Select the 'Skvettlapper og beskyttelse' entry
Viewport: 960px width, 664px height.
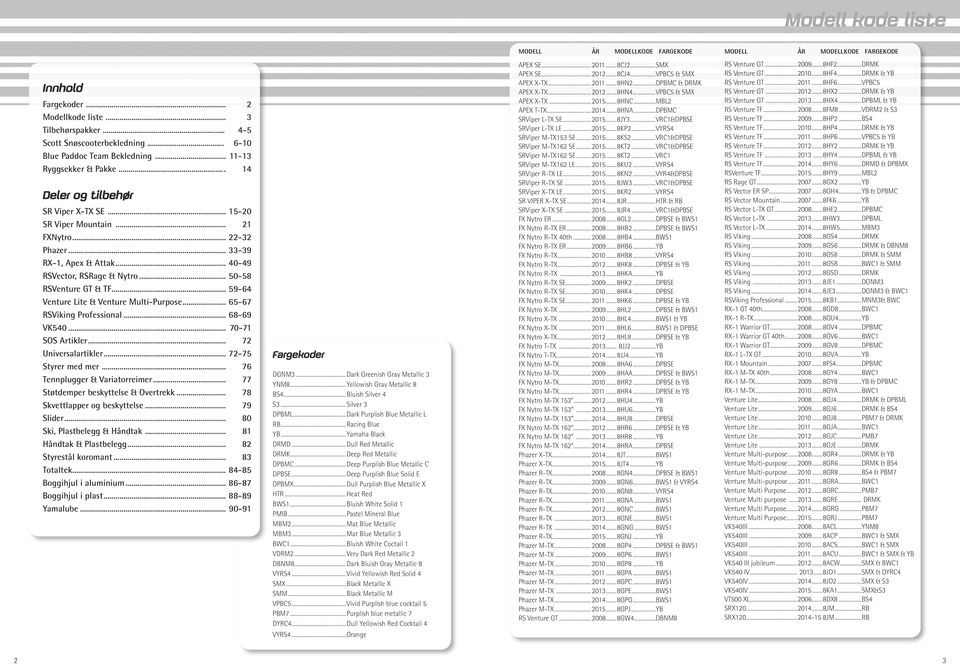point(147,405)
